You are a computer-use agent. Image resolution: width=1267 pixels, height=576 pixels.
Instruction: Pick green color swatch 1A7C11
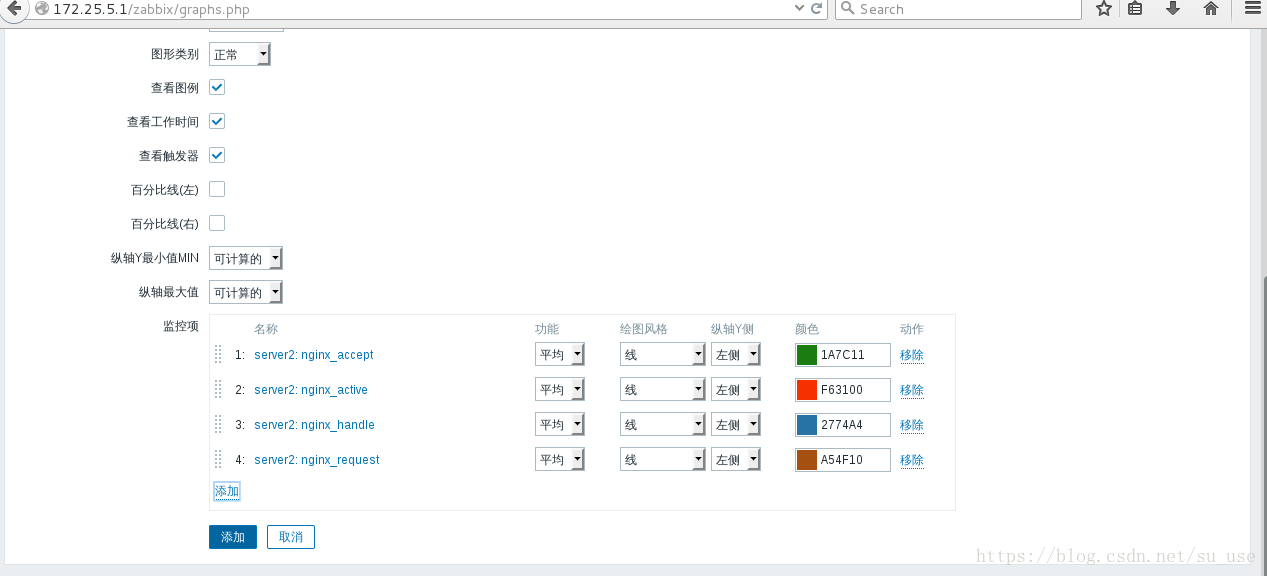pyautogui.click(x=807, y=355)
